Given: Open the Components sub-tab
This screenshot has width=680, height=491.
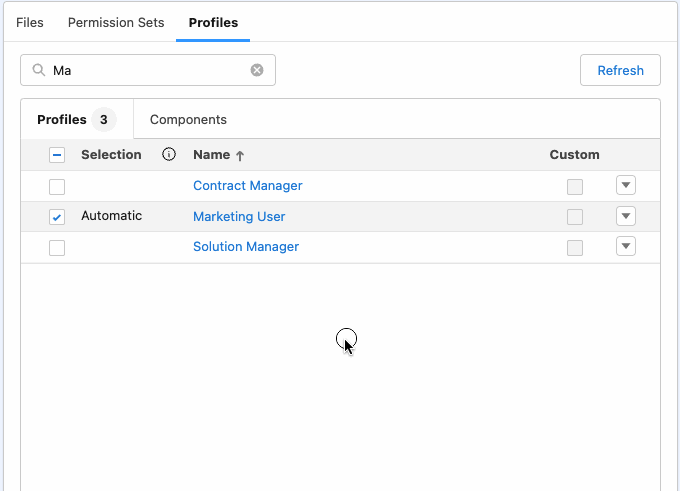Looking at the screenshot, I should (188, 120).
